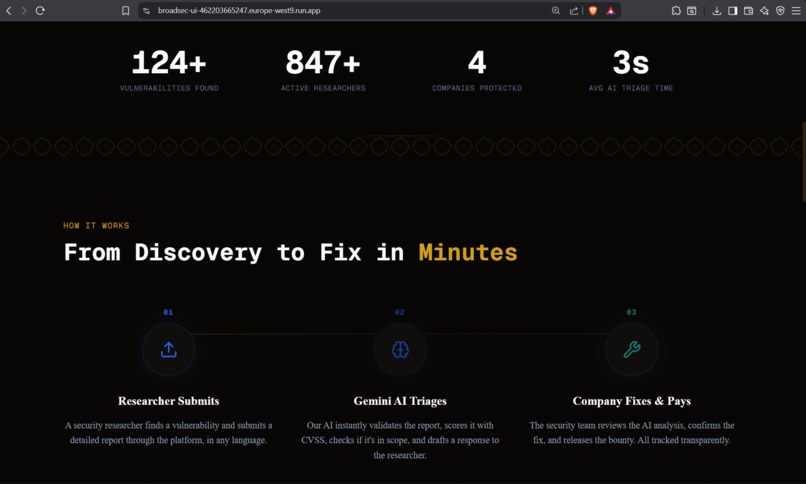Open the browser main menu
Viewport: 806px width, 484px height.
[796, 10]
